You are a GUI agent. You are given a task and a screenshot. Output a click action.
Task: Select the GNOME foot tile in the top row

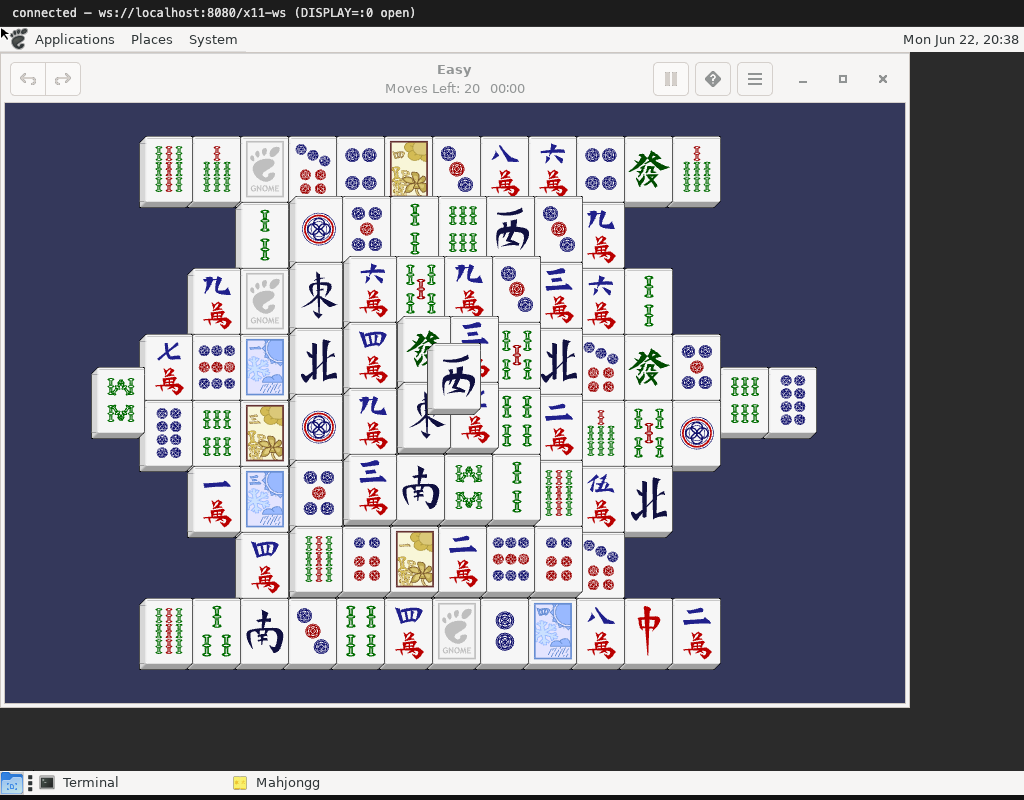[264, 169]
